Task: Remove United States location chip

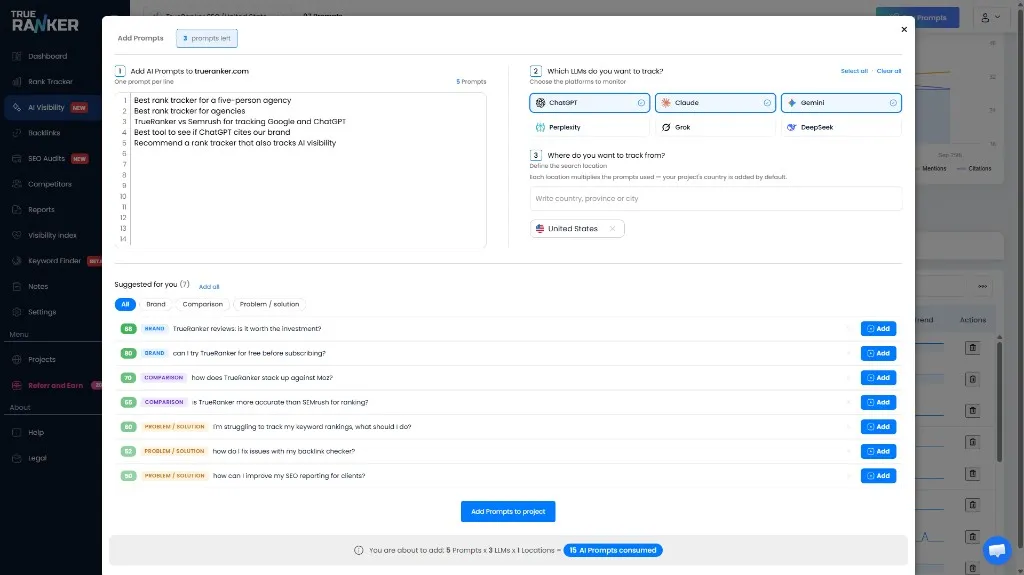Action: tap(612, 229)
